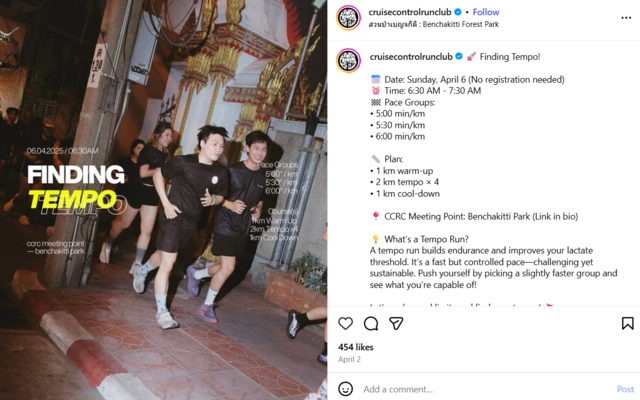Click the Post comment button

tap(625, 389)
